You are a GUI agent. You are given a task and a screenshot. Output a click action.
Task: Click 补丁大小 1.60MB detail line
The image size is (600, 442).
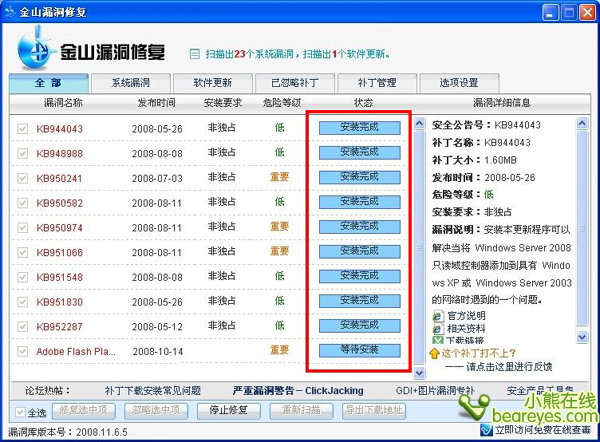[474, 160]
